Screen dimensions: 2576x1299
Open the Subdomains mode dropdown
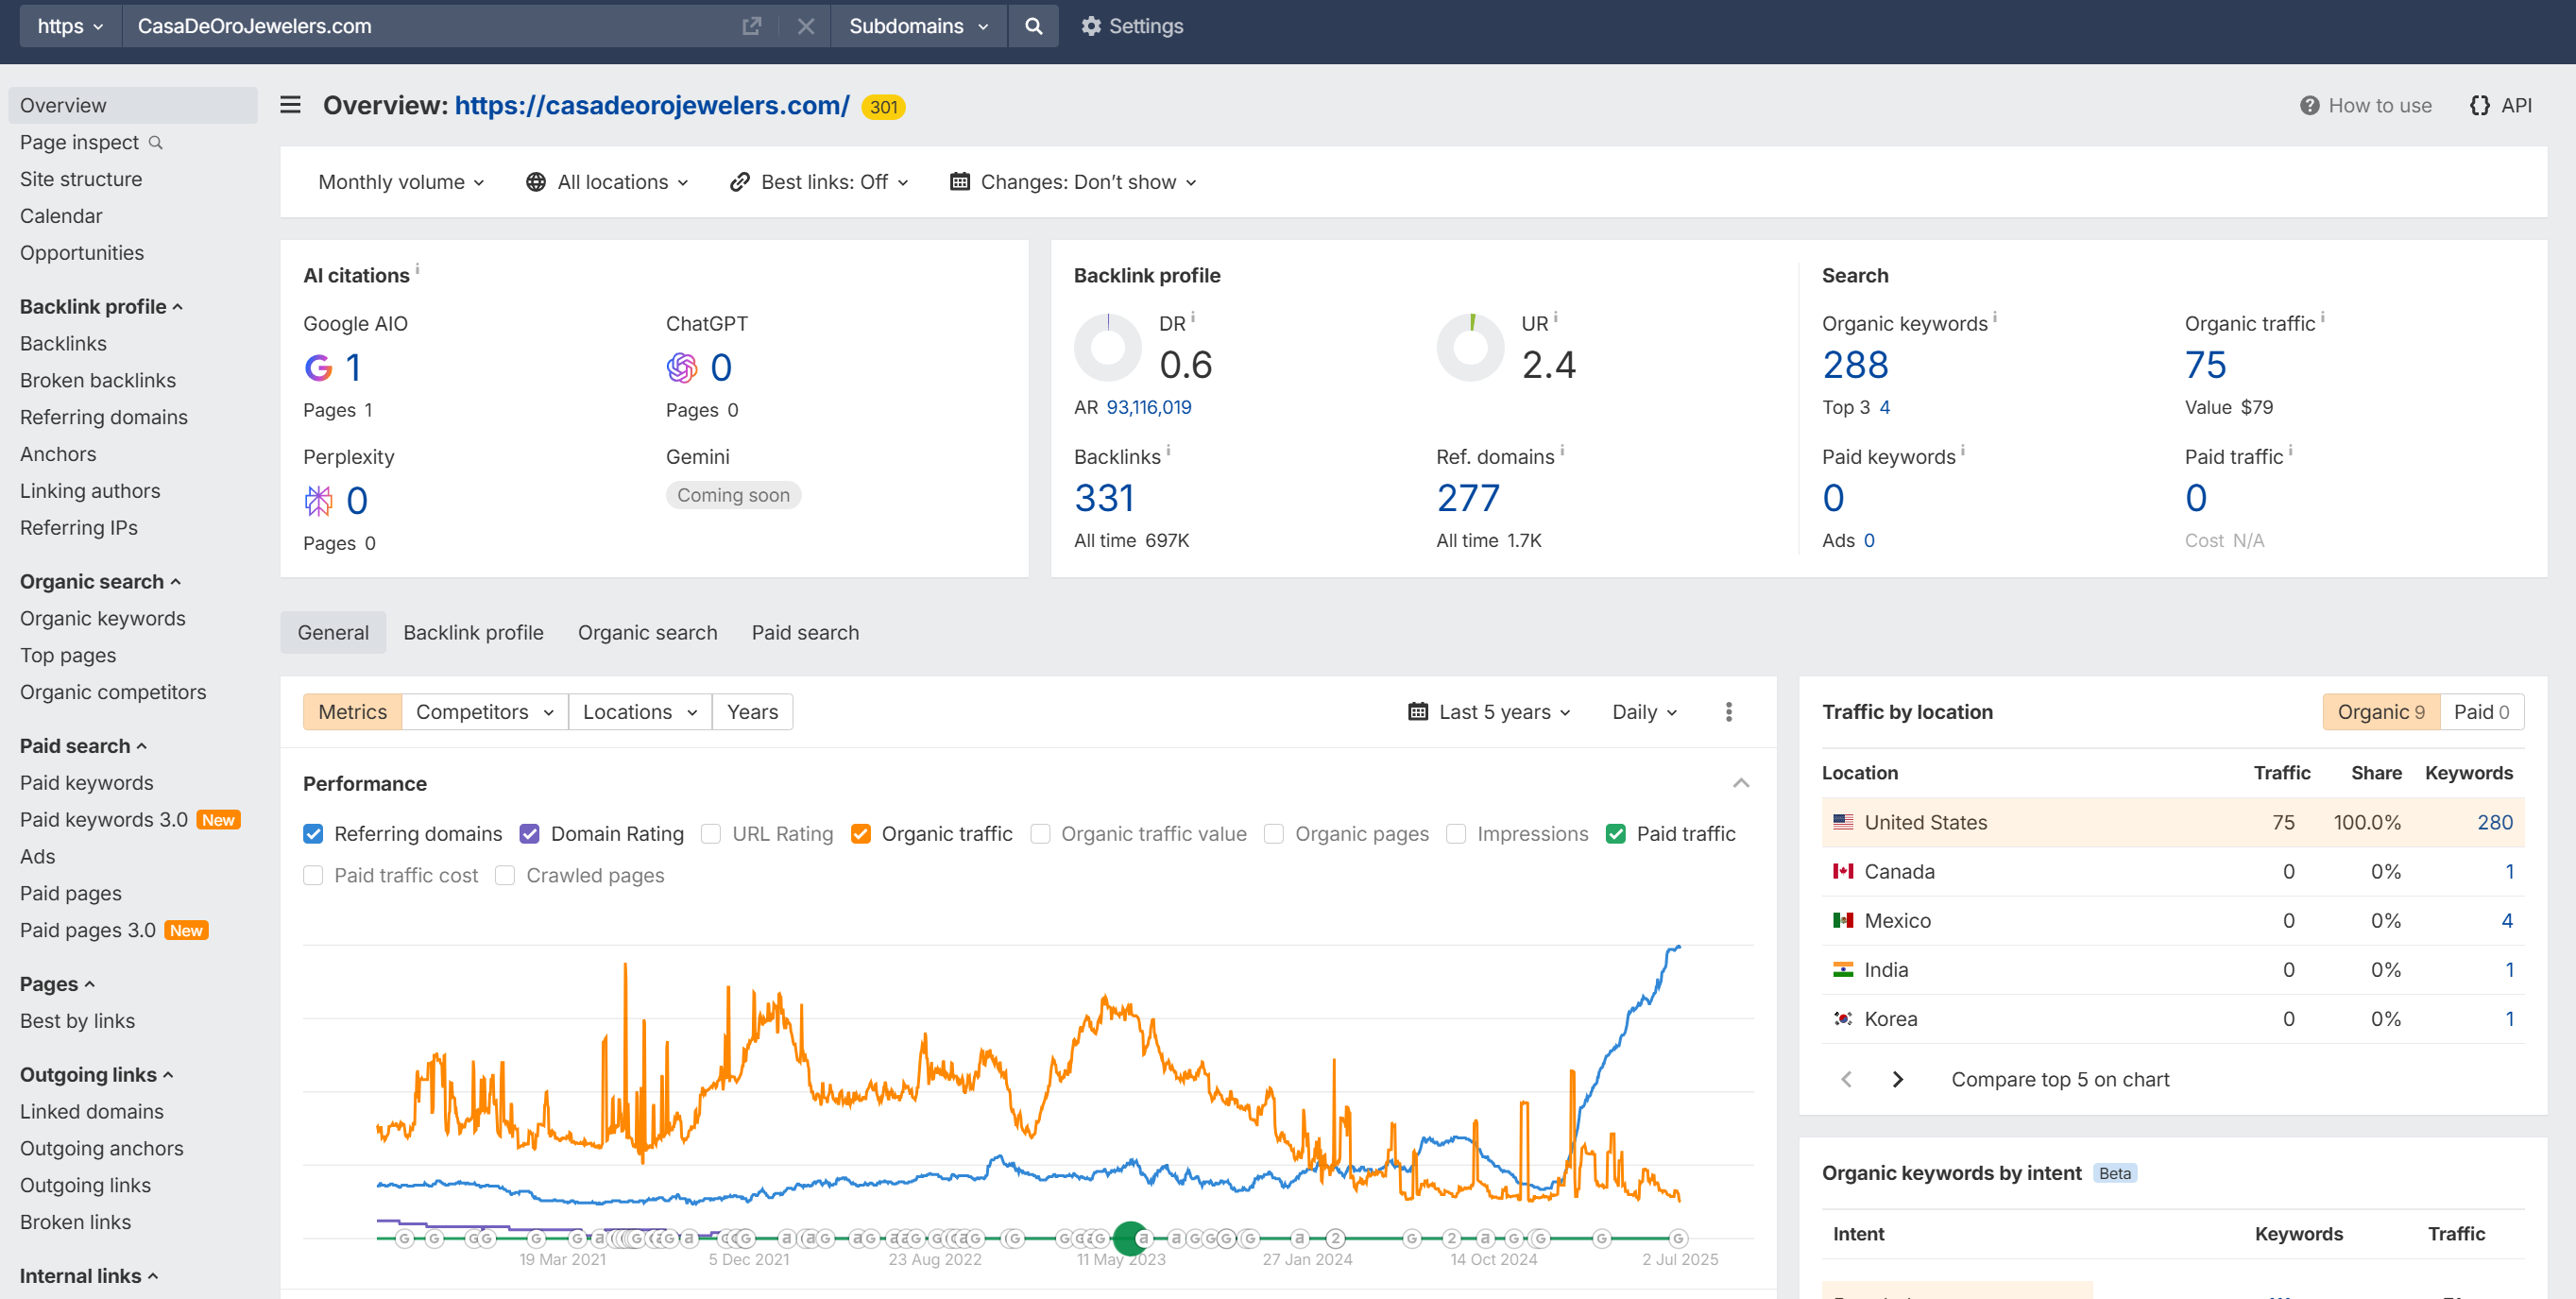(919, 26)
